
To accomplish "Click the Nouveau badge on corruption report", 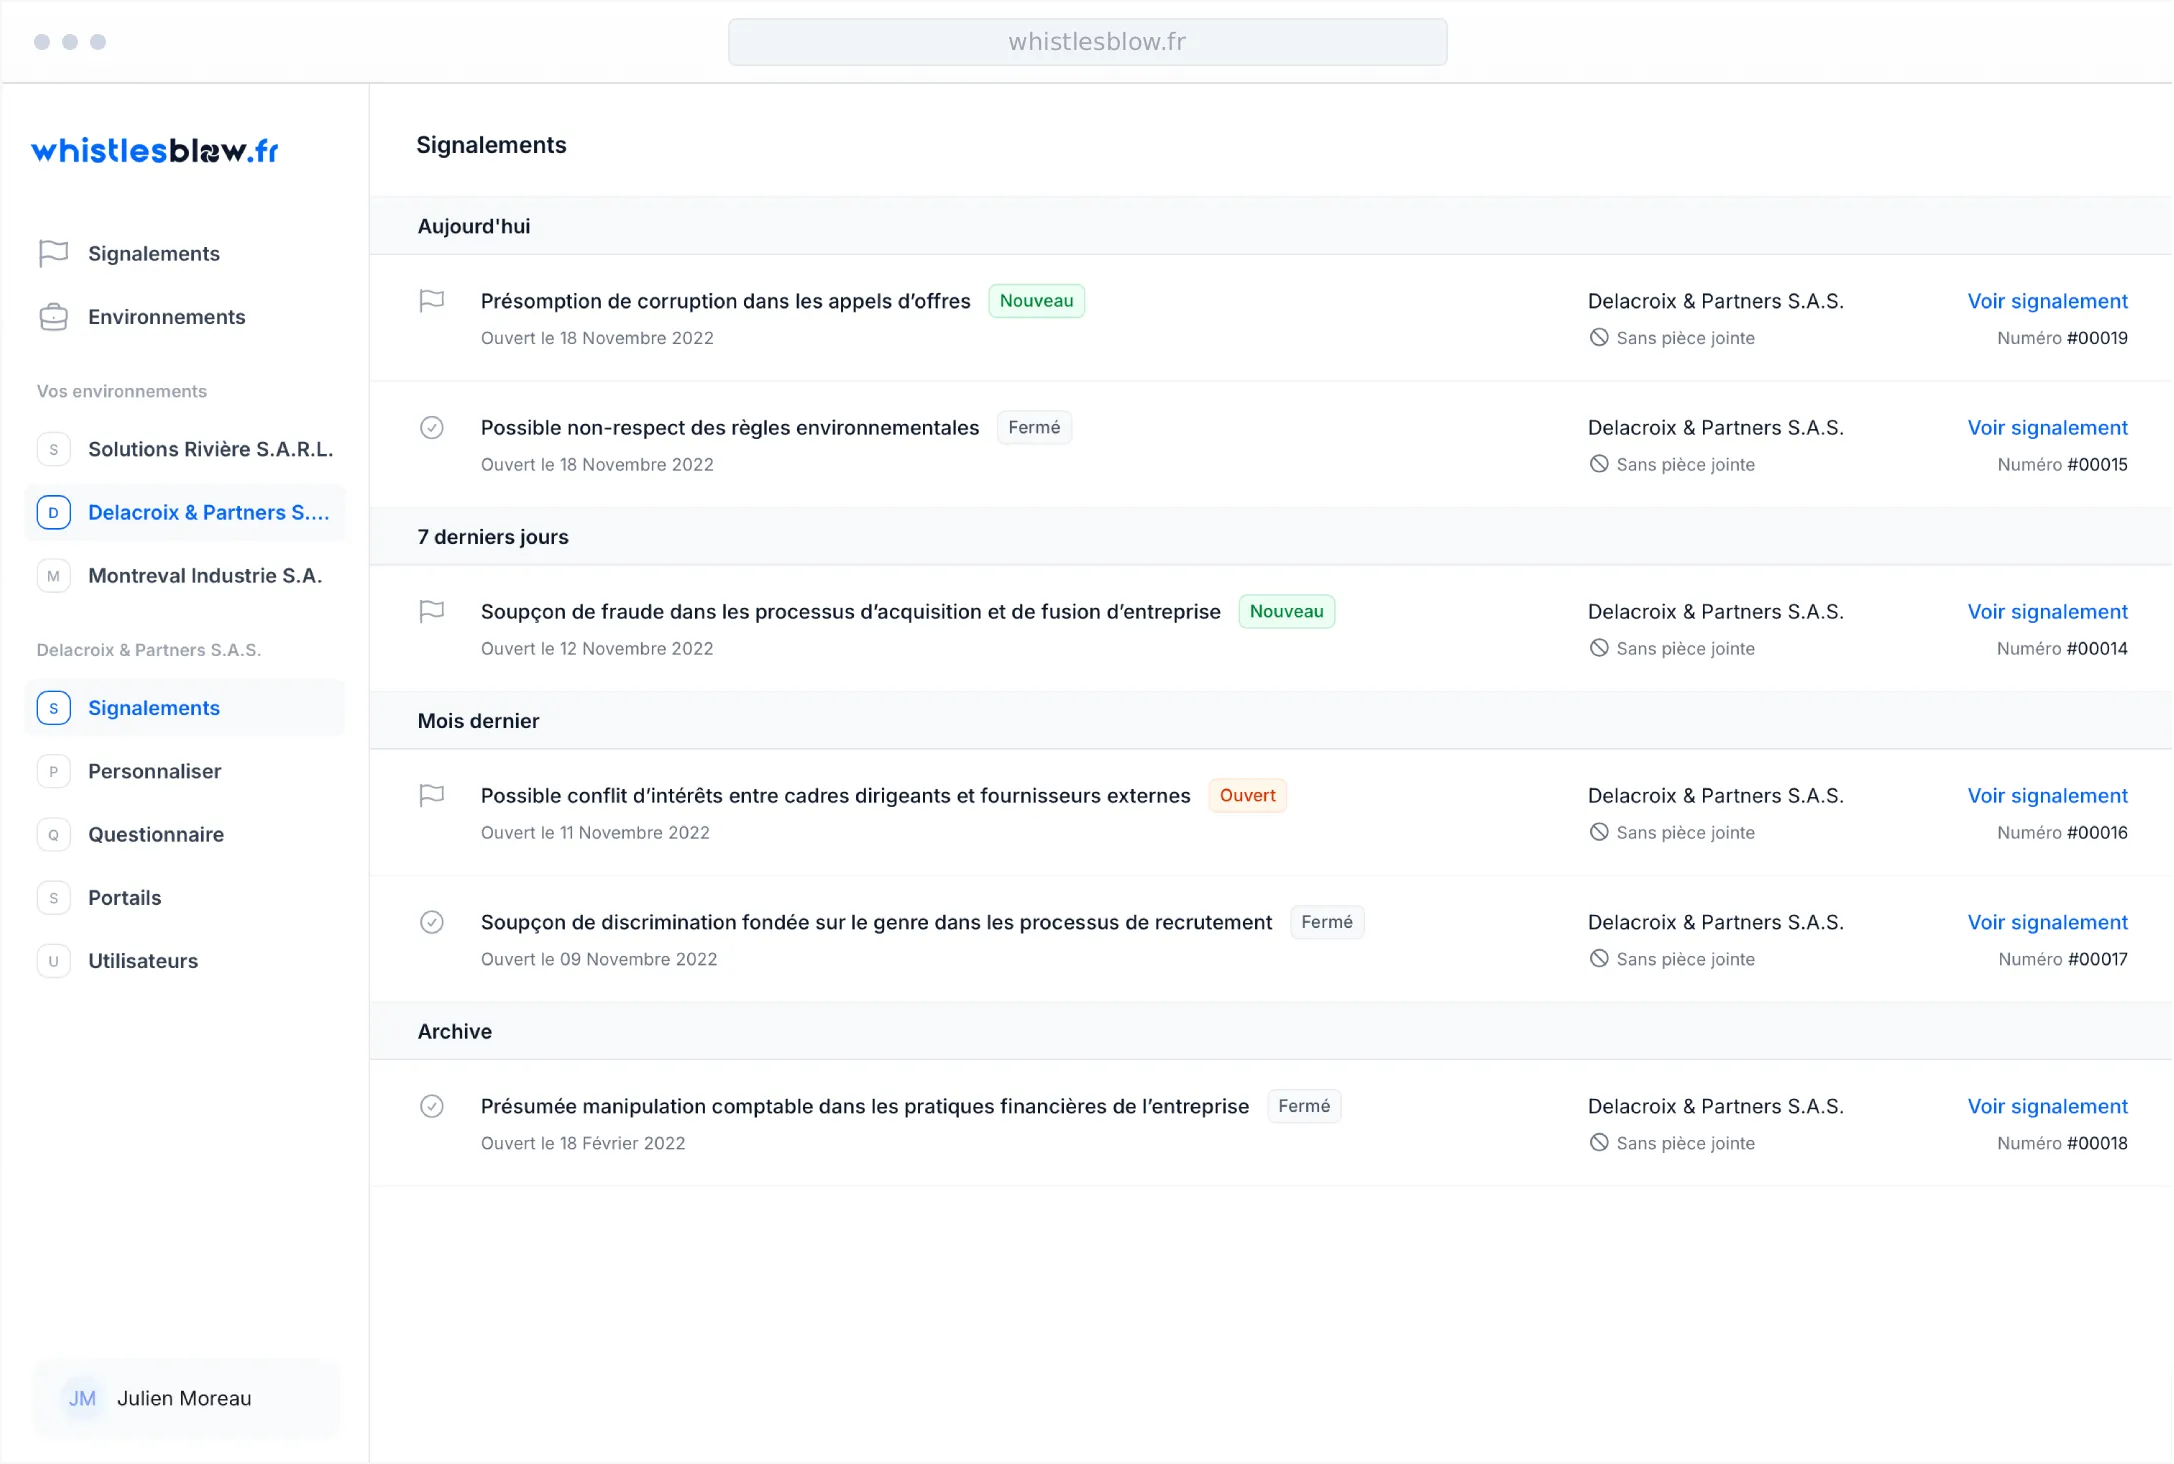I will (1036, 301).
